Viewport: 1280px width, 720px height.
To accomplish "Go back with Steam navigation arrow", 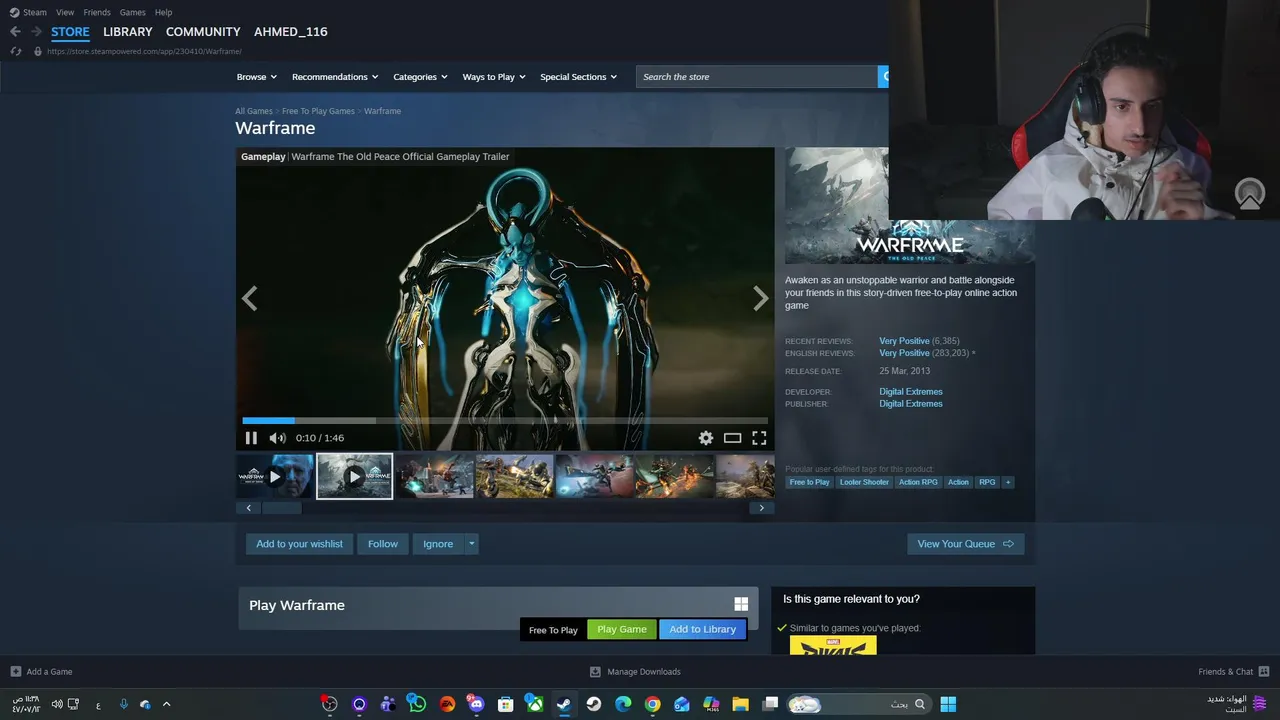I will 15,32.
